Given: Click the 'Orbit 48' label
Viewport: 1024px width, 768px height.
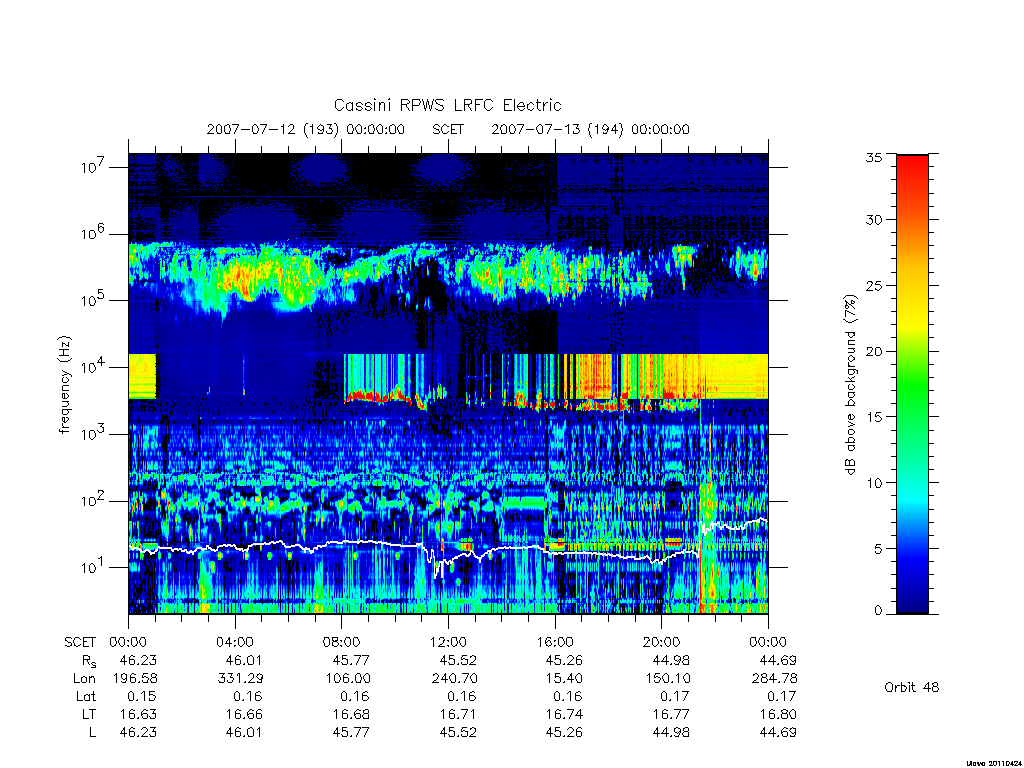Looking at the screenshot, I should click(x=912, y=687).
